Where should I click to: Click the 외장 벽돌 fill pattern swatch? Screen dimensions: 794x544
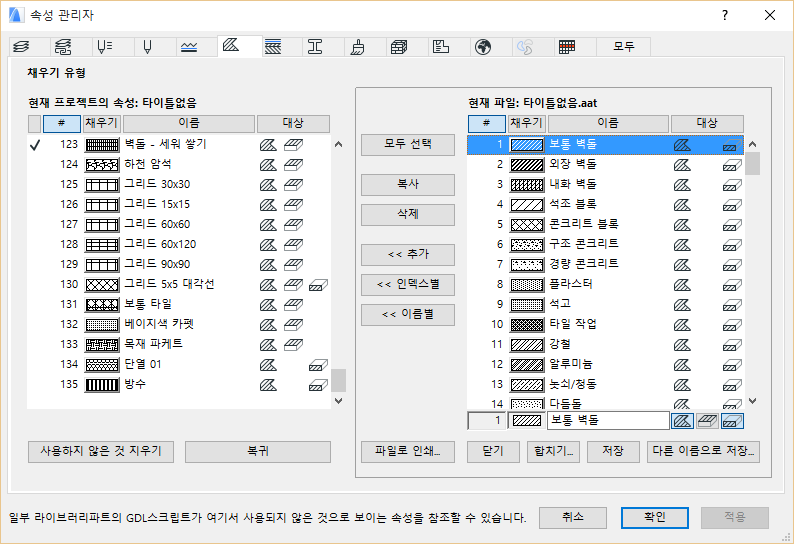tap(527, 165)
